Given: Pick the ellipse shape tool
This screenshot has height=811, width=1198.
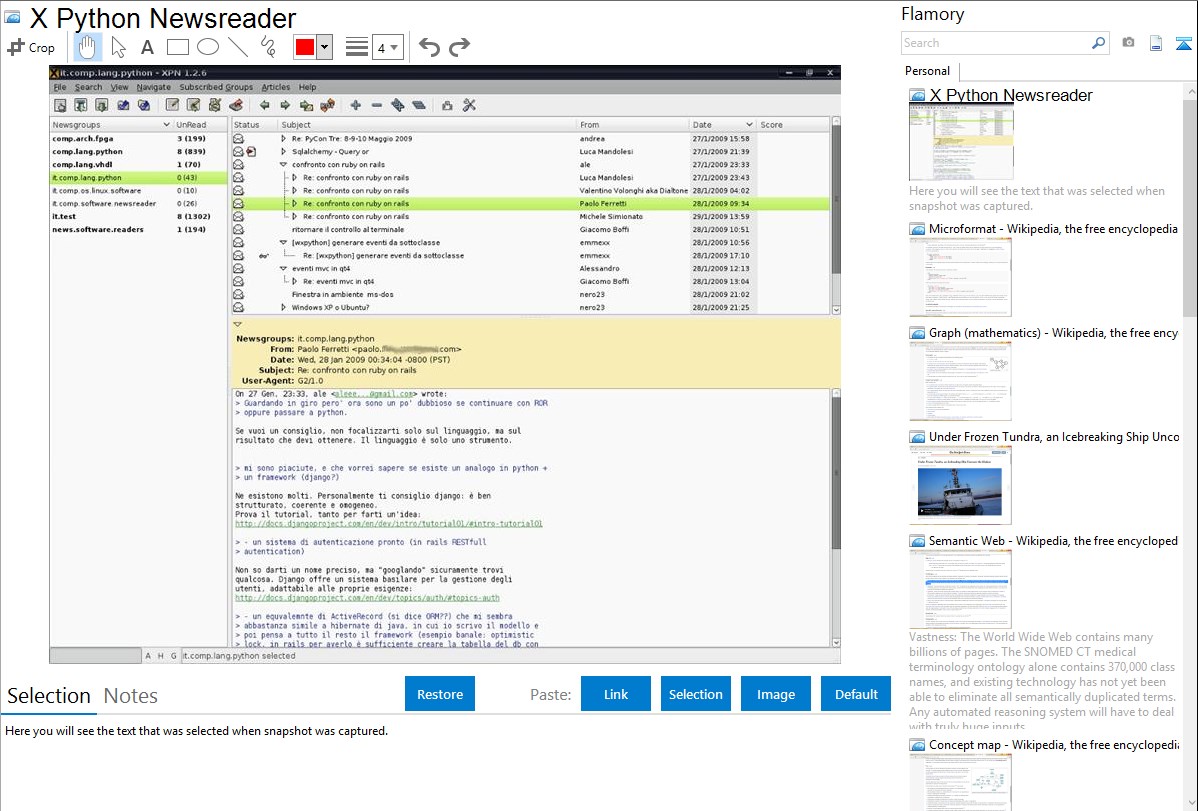Looking at the screenshot, I should [207, 47].
